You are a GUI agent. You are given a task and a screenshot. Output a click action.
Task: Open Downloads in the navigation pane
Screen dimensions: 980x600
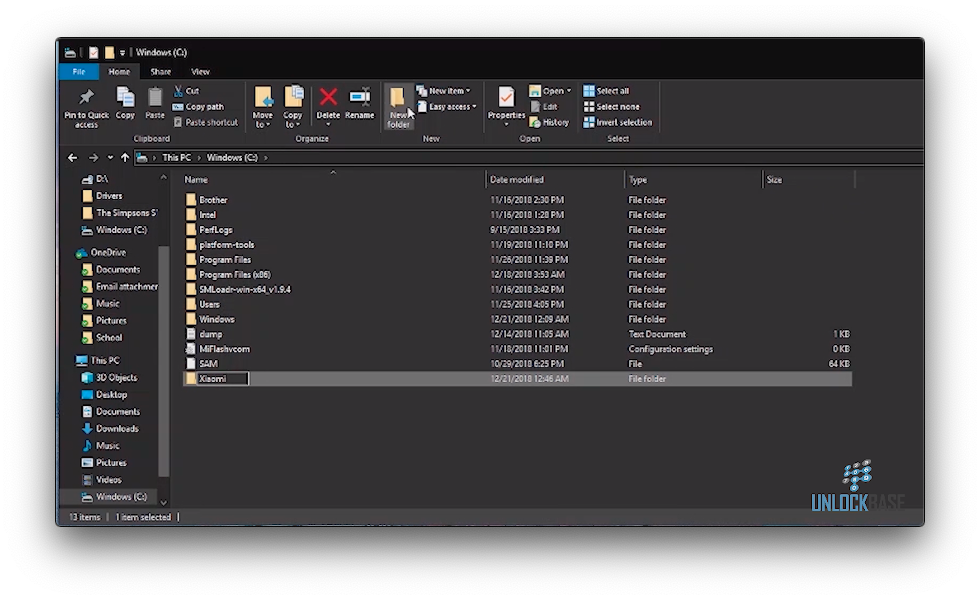[110, 429]
